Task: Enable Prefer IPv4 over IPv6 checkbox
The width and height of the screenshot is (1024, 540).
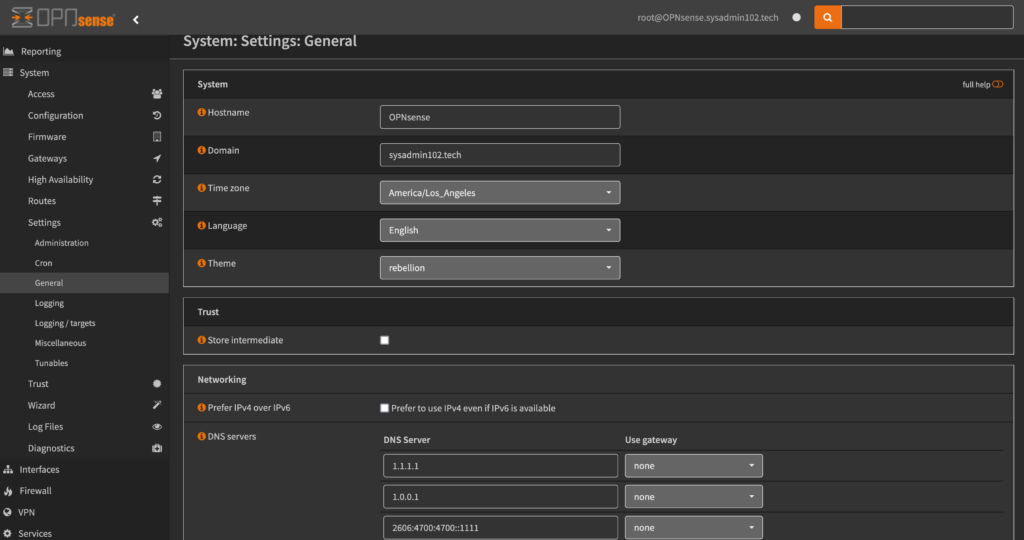Action: 385,408
